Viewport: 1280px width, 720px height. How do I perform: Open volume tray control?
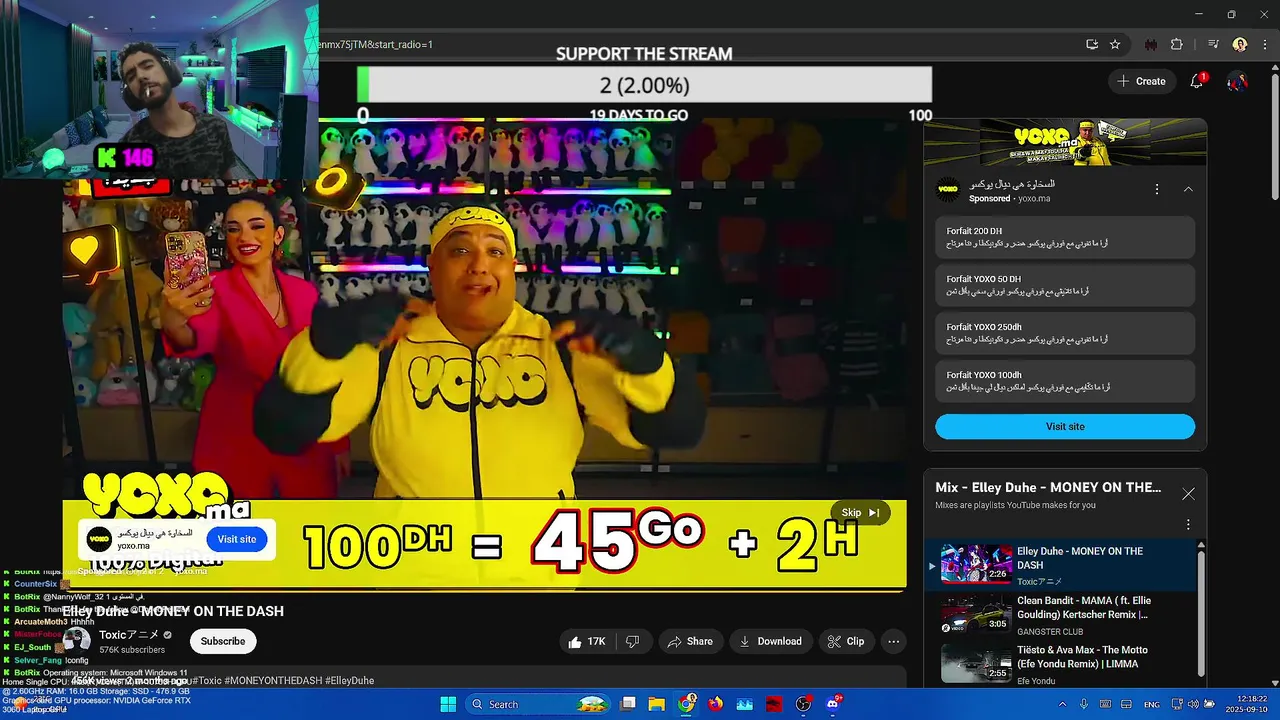coord(1195,704)
